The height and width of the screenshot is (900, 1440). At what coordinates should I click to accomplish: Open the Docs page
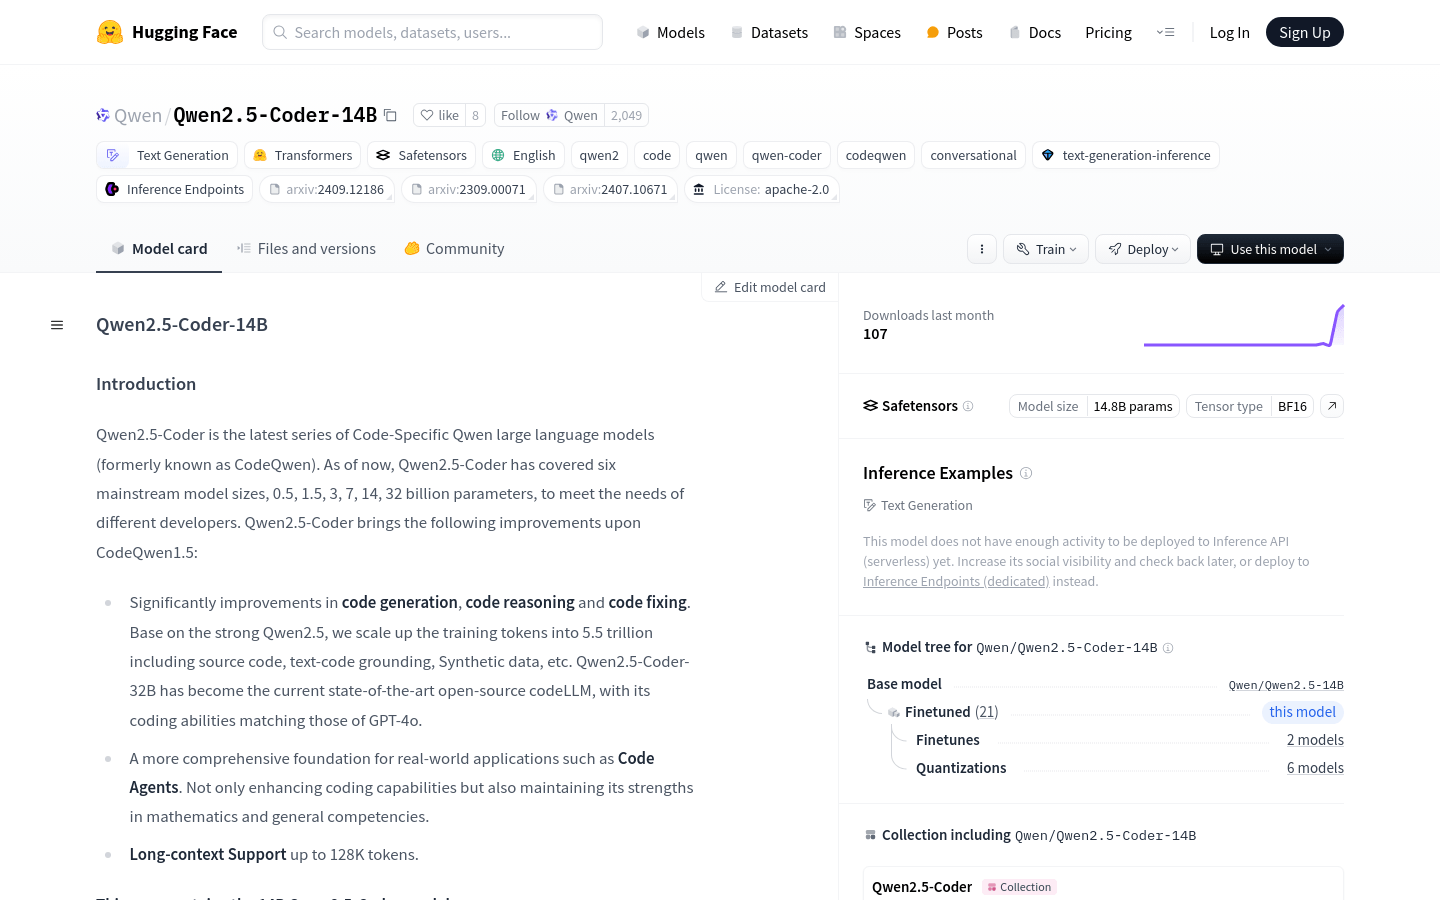pyautogui.click(x=1034, y=32)
